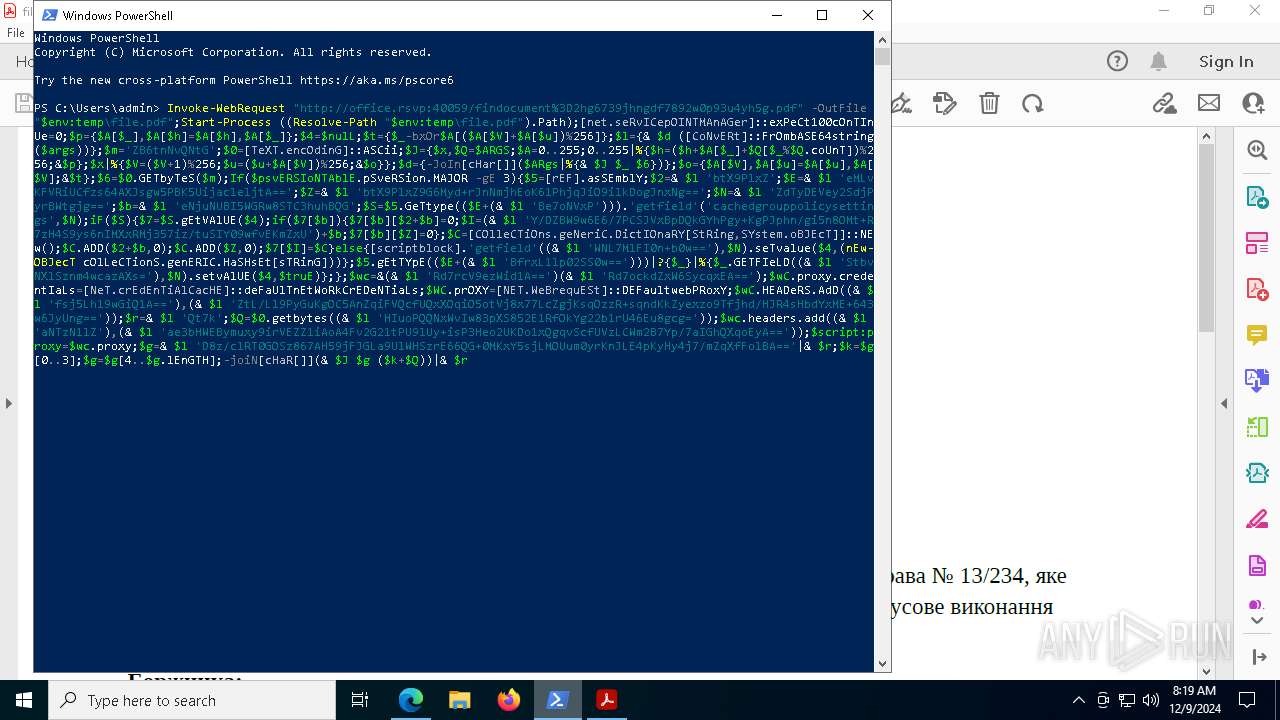Open purple Protect/Print tool in right pane
Image resolution: width=1280 pixels, height=720 pixels.
click(x=1257, y=566)
